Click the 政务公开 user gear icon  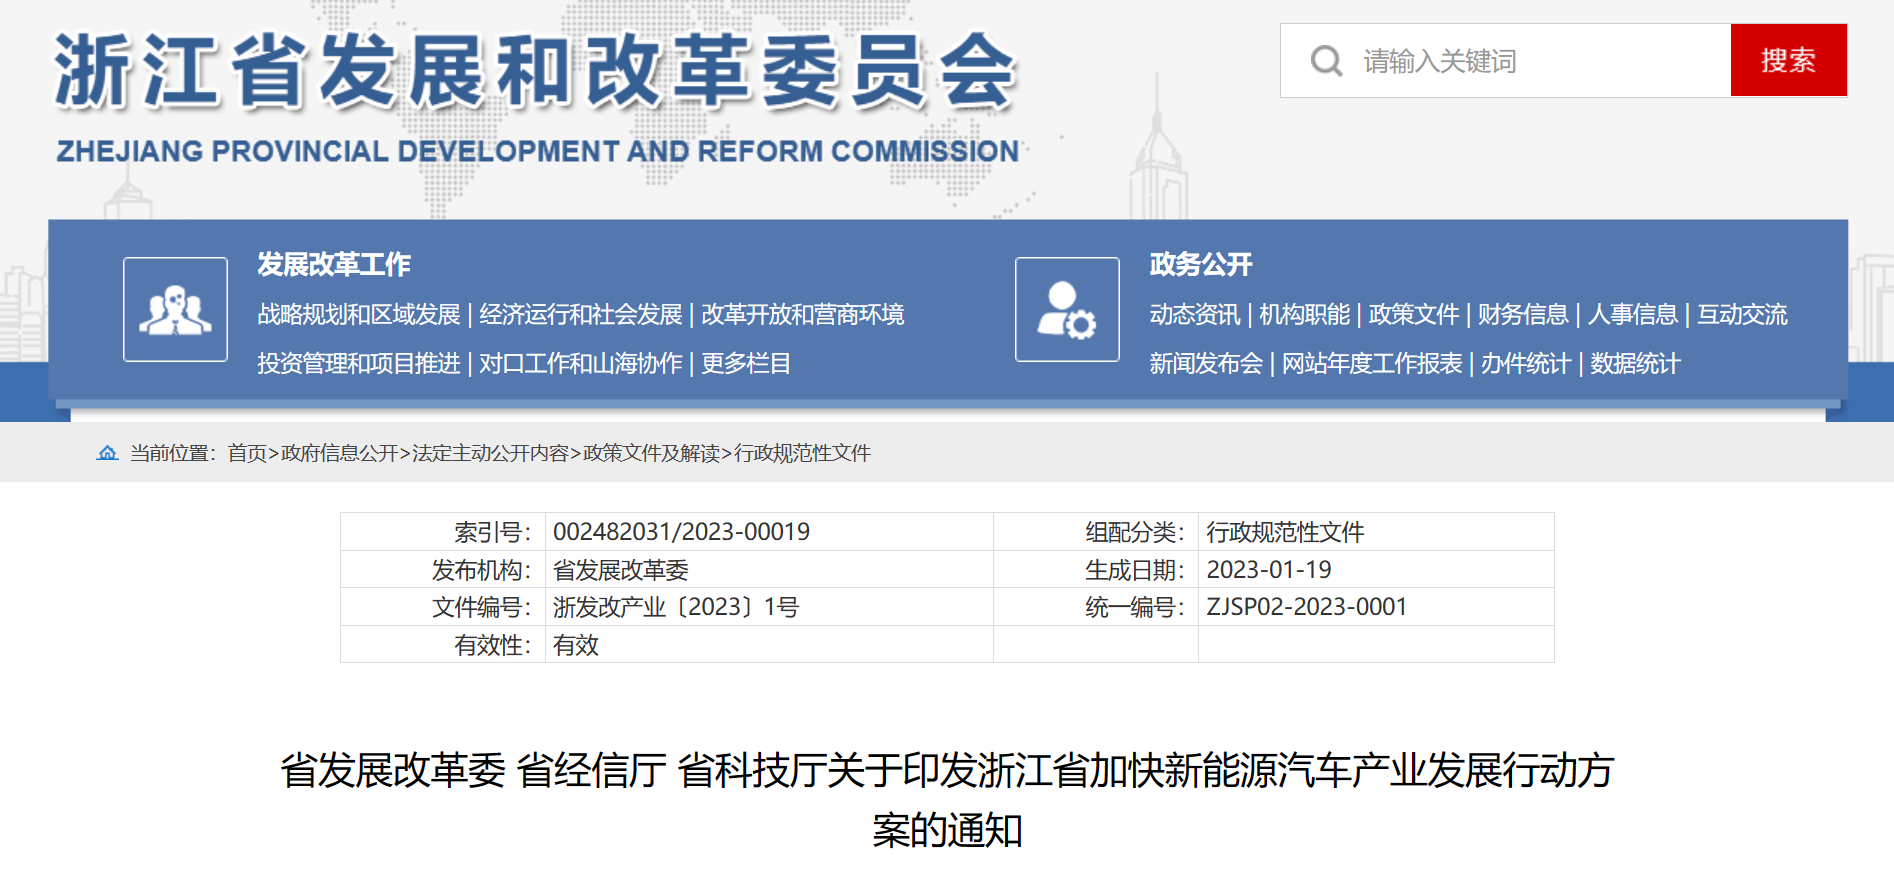[1067, 310]
